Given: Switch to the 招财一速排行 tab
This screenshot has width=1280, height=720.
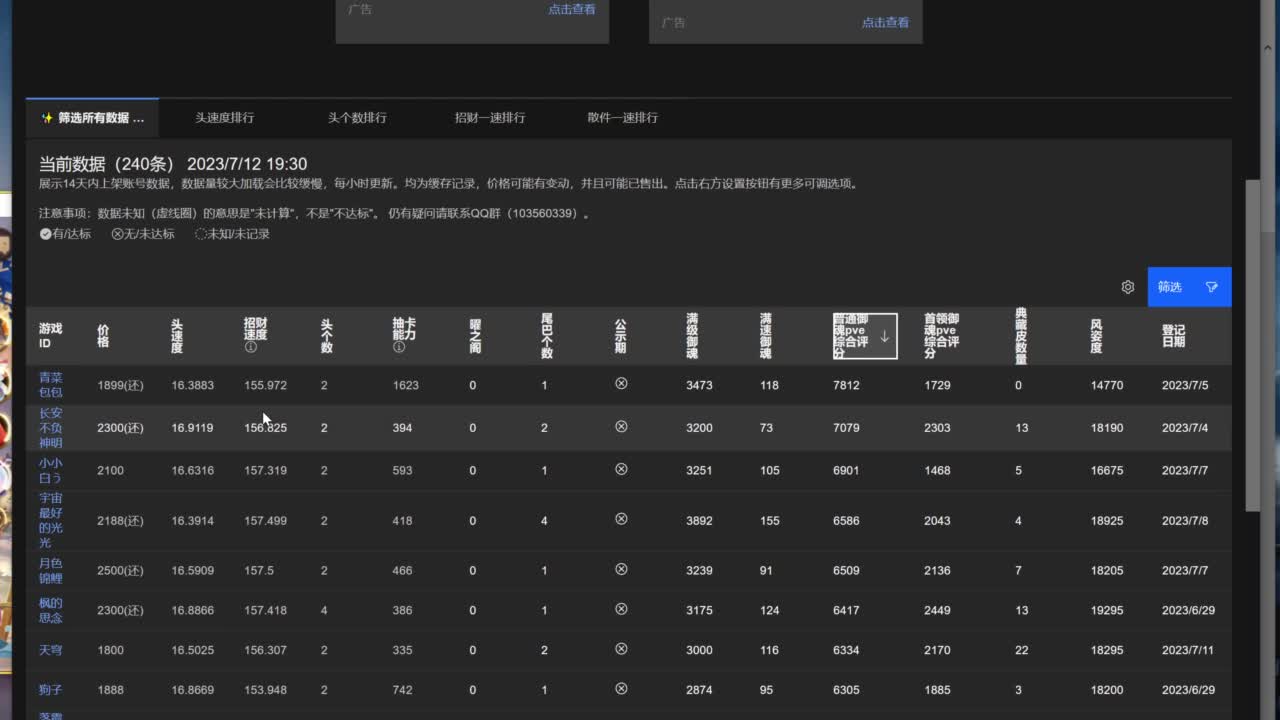Looking at the screenshot, I should [x=489, y=117].
